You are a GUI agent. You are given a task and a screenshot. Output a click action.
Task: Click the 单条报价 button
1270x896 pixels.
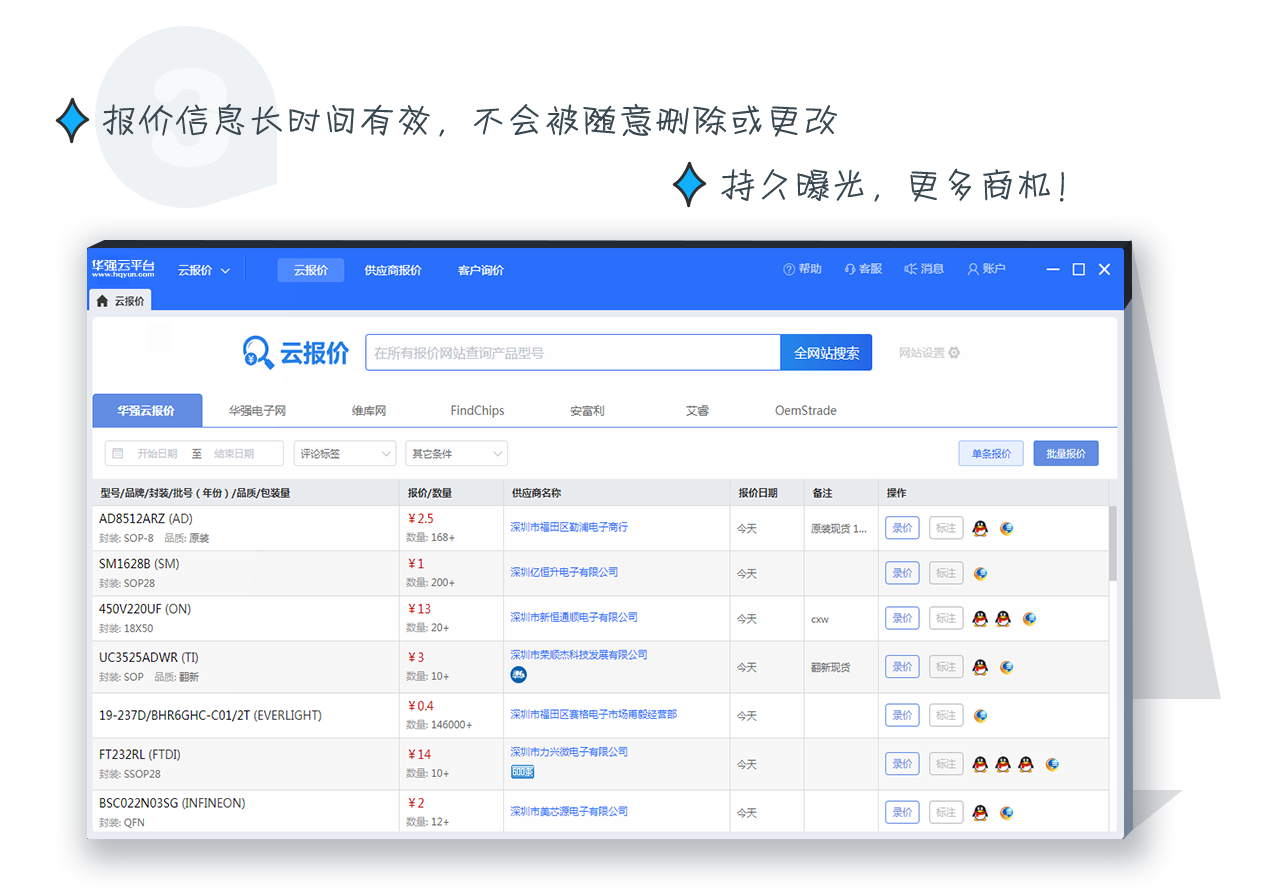(991, 454)
